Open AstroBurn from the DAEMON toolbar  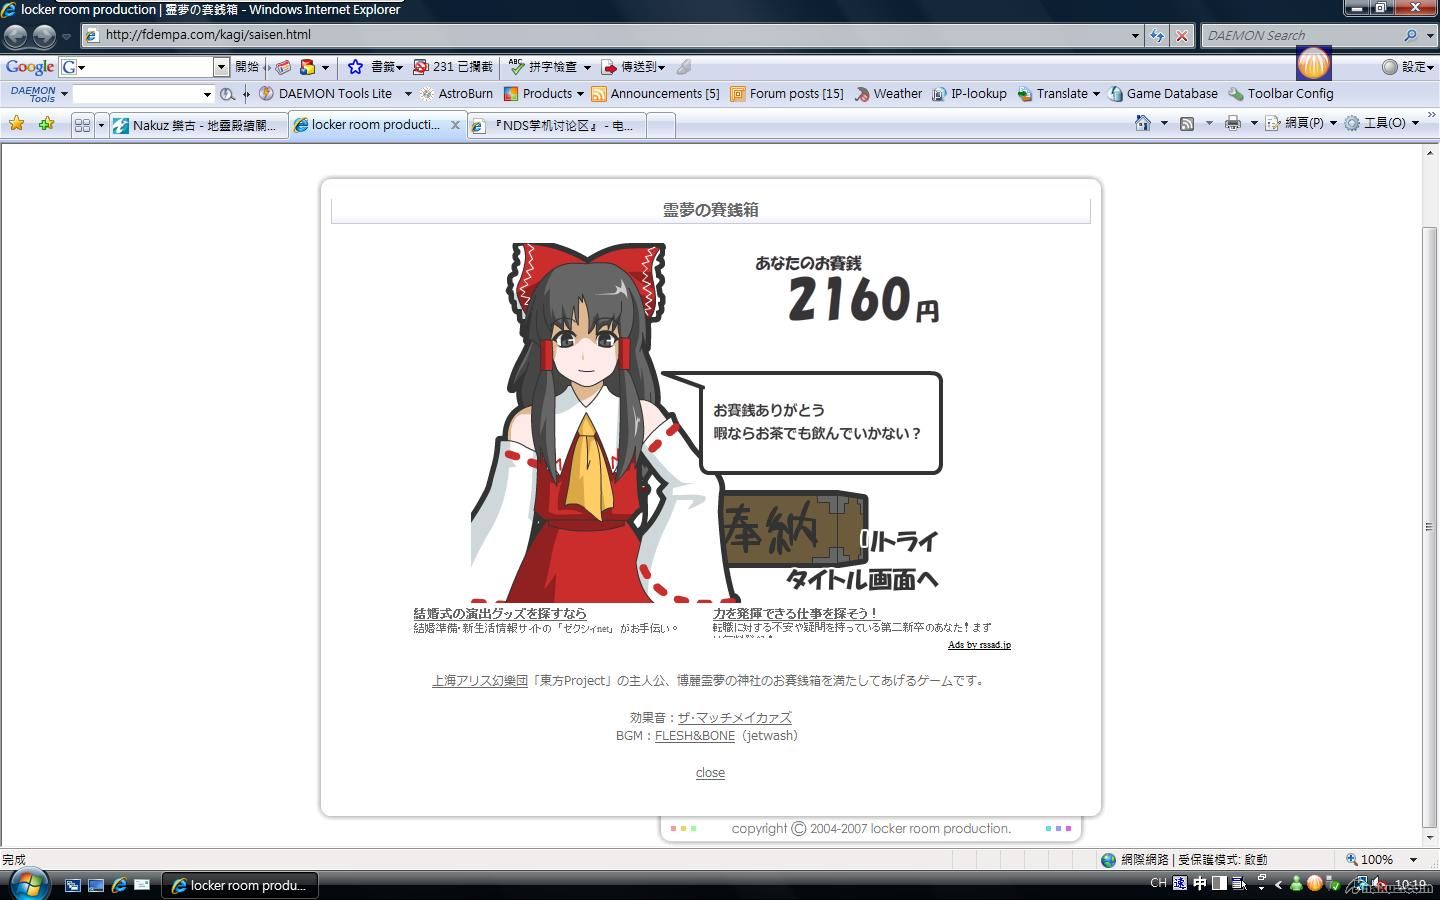click(x=456, y=94)
